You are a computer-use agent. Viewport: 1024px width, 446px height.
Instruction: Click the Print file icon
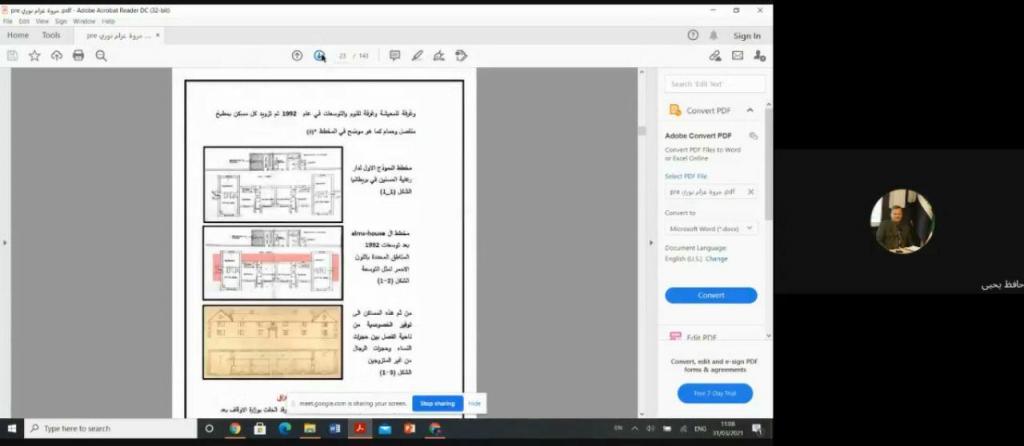[78, 56]
